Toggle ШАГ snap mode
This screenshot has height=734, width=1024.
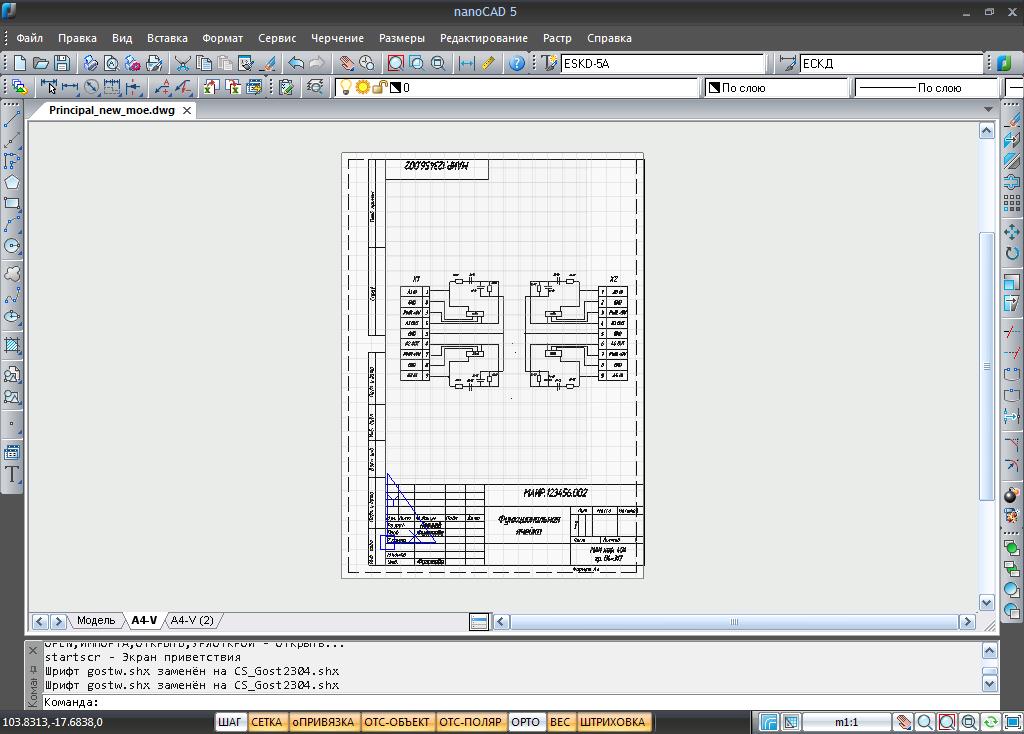coord(229,722)
